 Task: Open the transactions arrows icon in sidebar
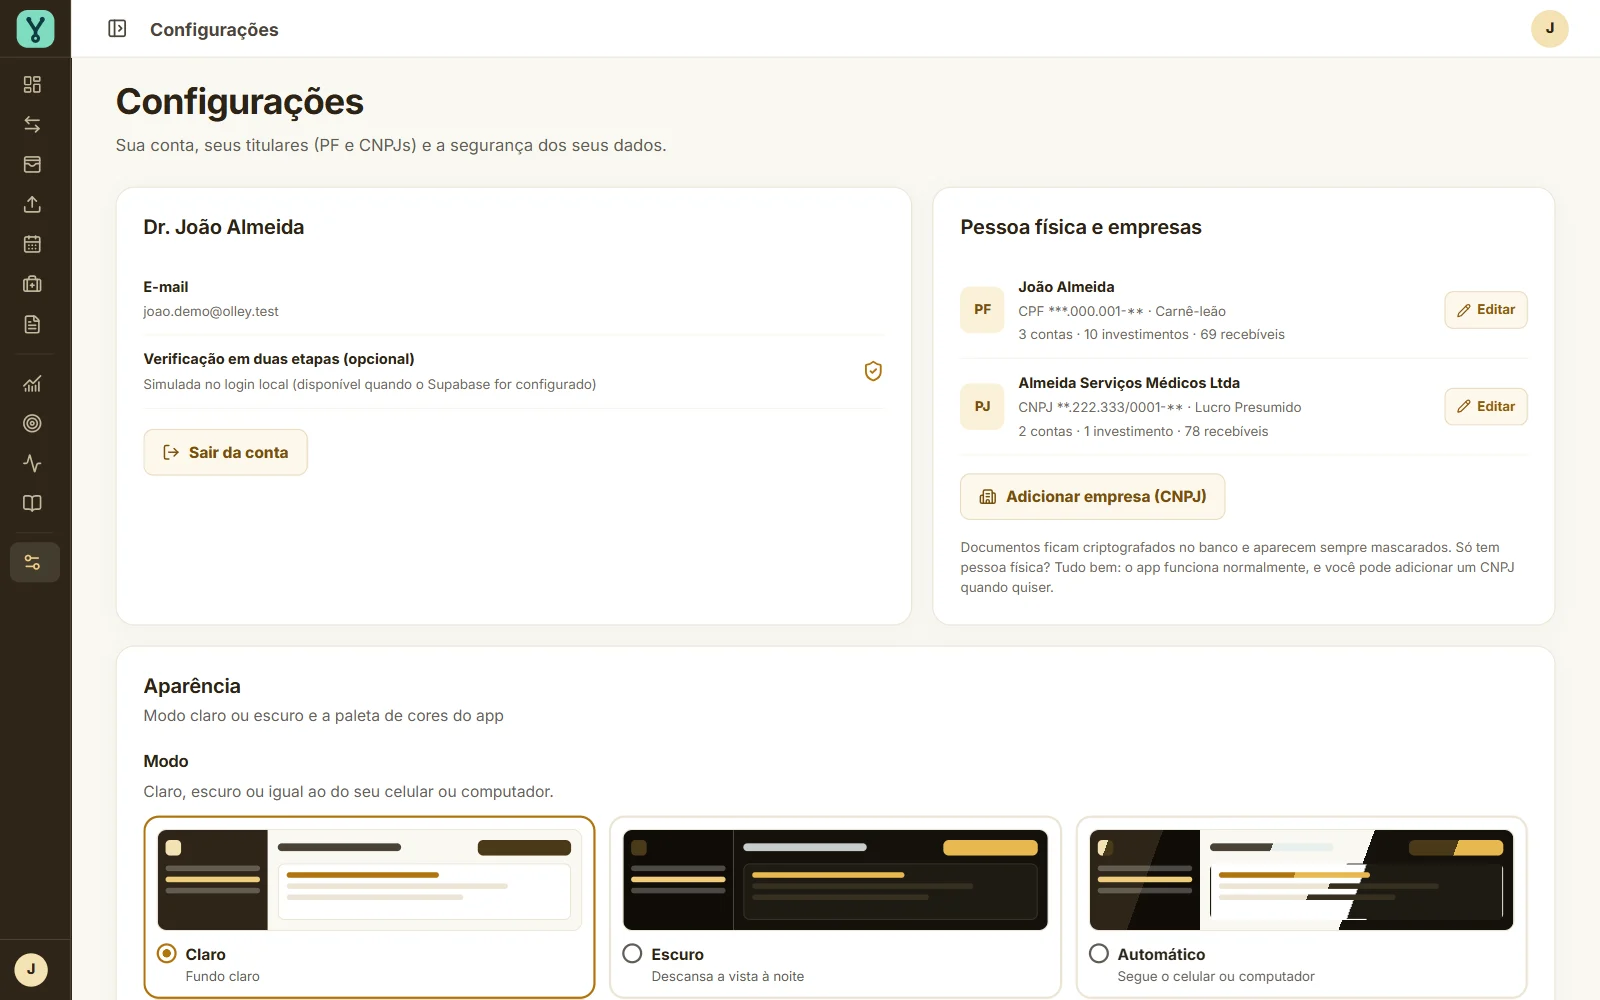click(x=32, y=124)
